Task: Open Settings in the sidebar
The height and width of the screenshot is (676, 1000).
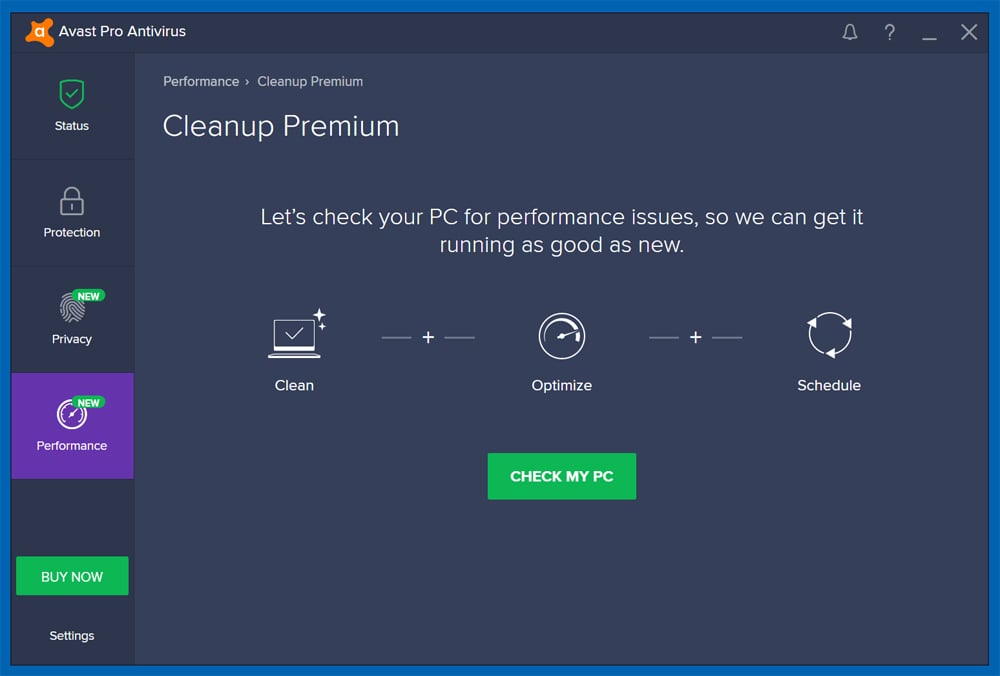Action: [72, 636]
